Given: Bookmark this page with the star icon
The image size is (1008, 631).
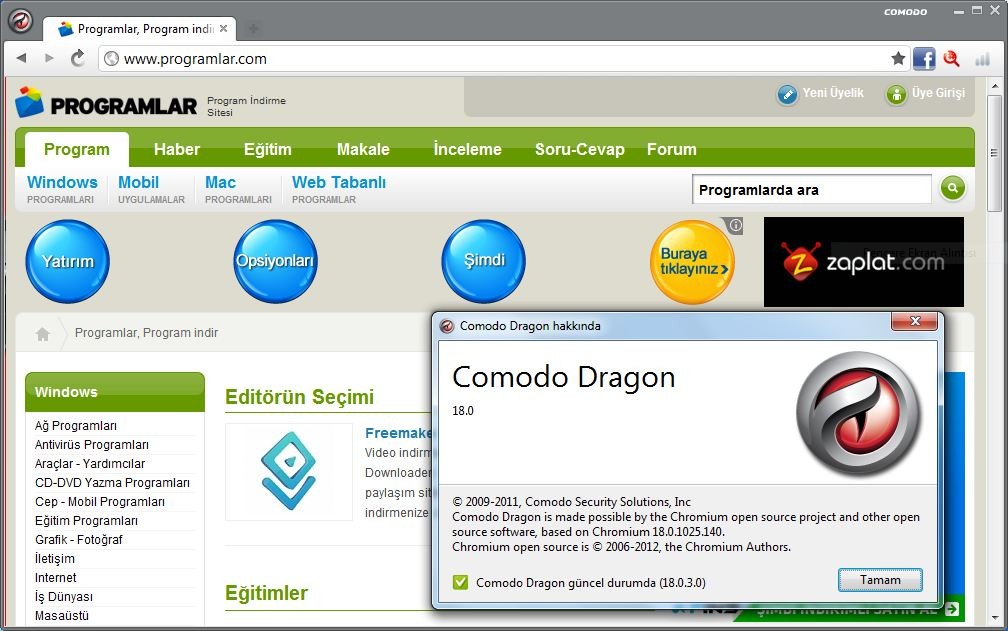Looking at the screenshot, I should coord(898,59).
